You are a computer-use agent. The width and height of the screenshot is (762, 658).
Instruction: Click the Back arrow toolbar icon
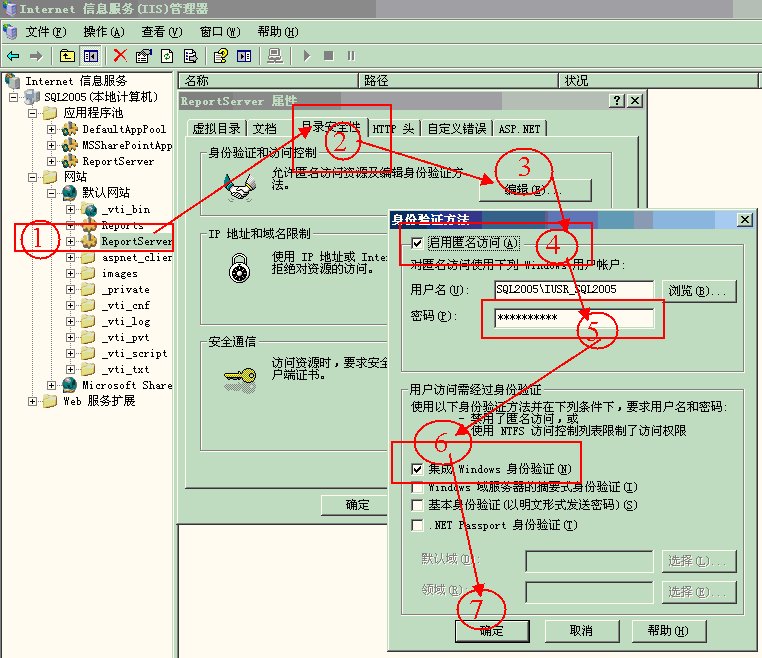13,56
